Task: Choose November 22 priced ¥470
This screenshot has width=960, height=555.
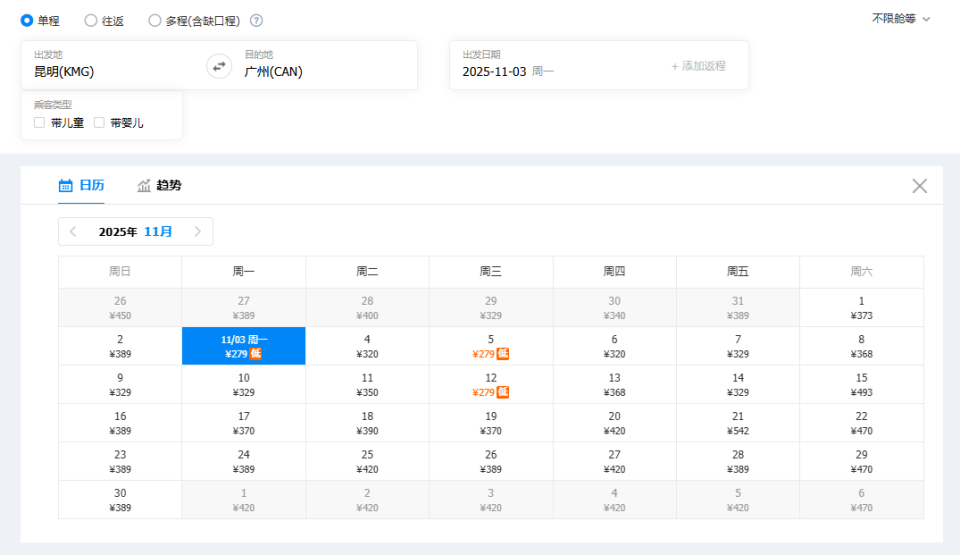Action: click(861, 423)
